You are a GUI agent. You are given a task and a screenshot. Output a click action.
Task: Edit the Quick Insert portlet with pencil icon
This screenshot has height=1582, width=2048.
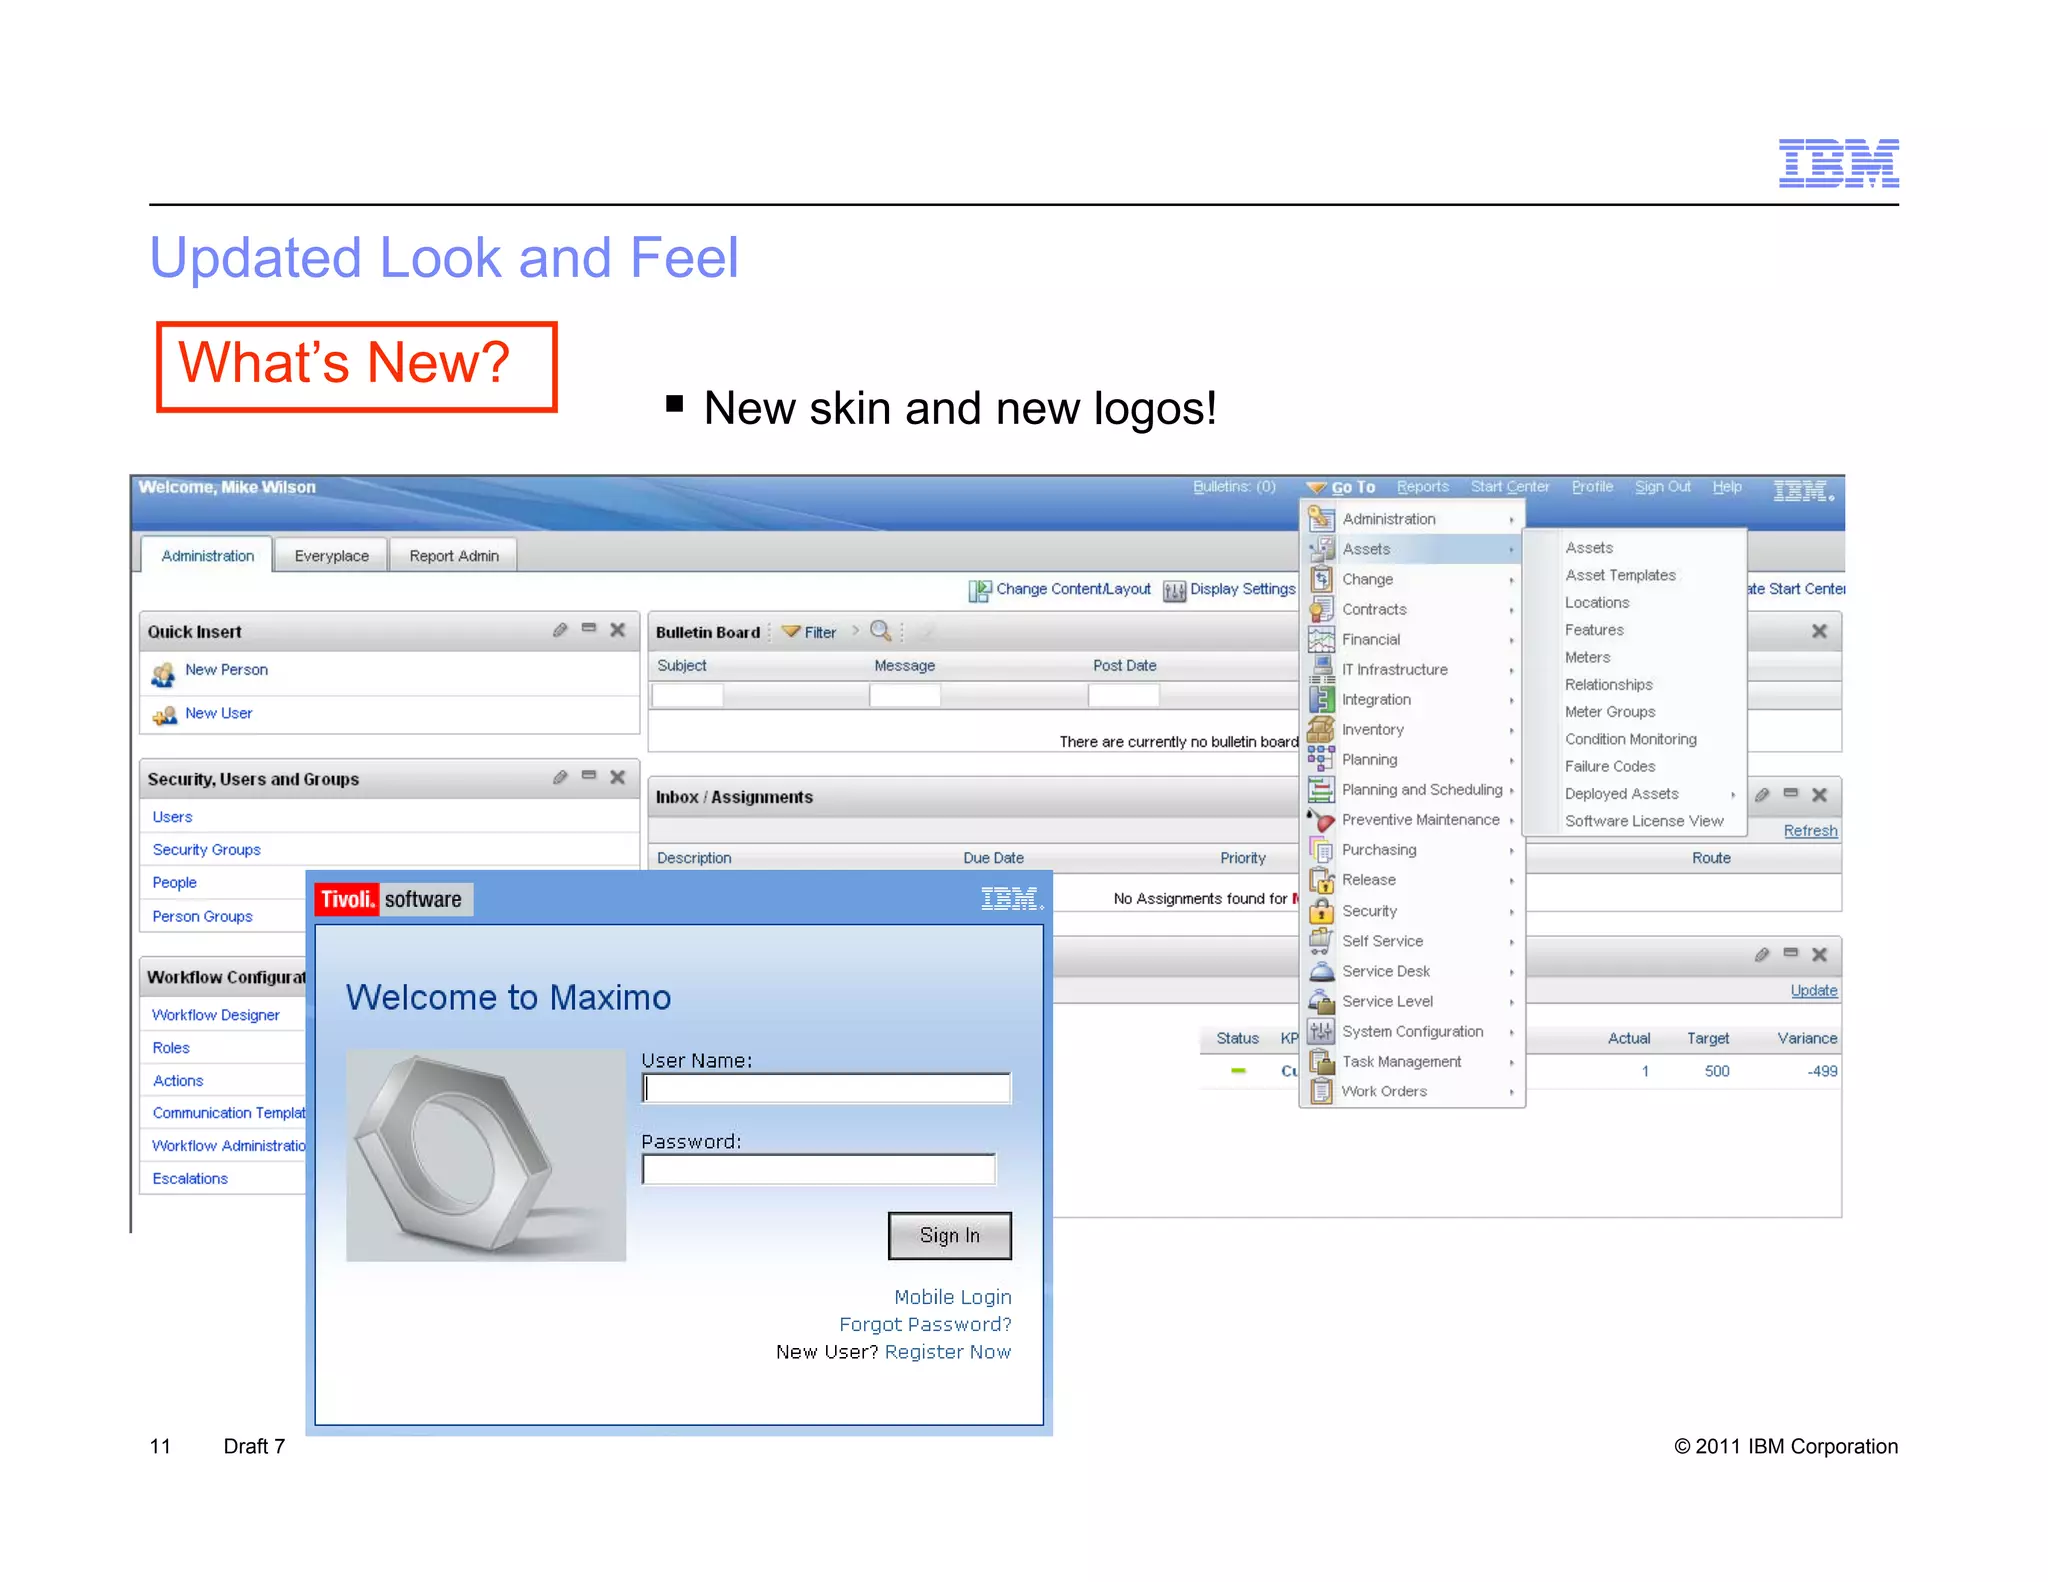pyautogui.click(x=560, y=630)
